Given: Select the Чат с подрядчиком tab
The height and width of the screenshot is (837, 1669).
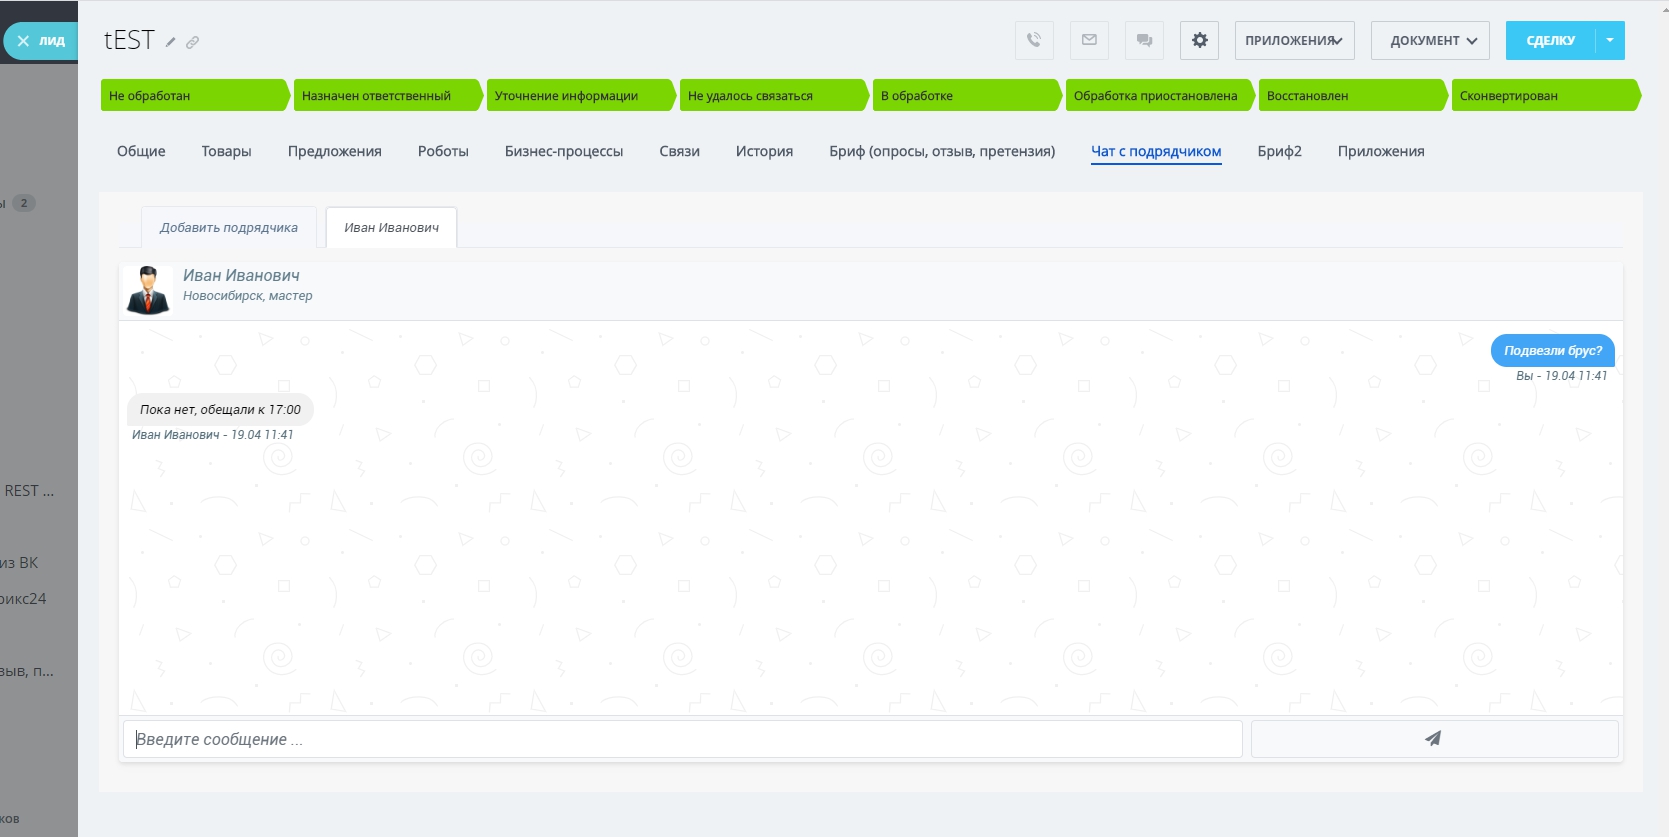Looking at the screenshot, I should (x=1156, y=151).
